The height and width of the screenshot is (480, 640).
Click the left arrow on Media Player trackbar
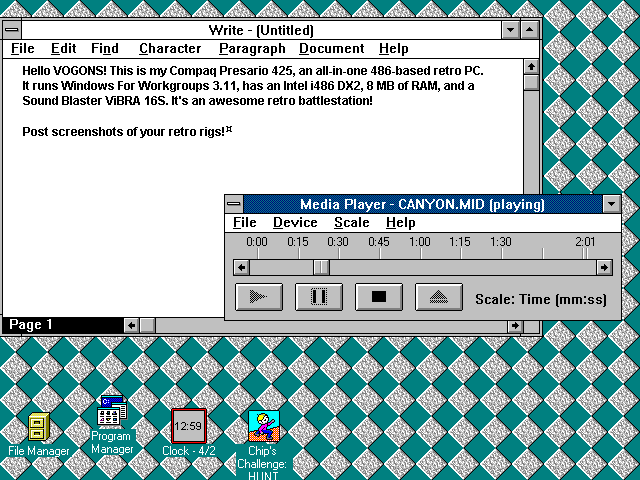pyautogui.click(x=242, y=268)
